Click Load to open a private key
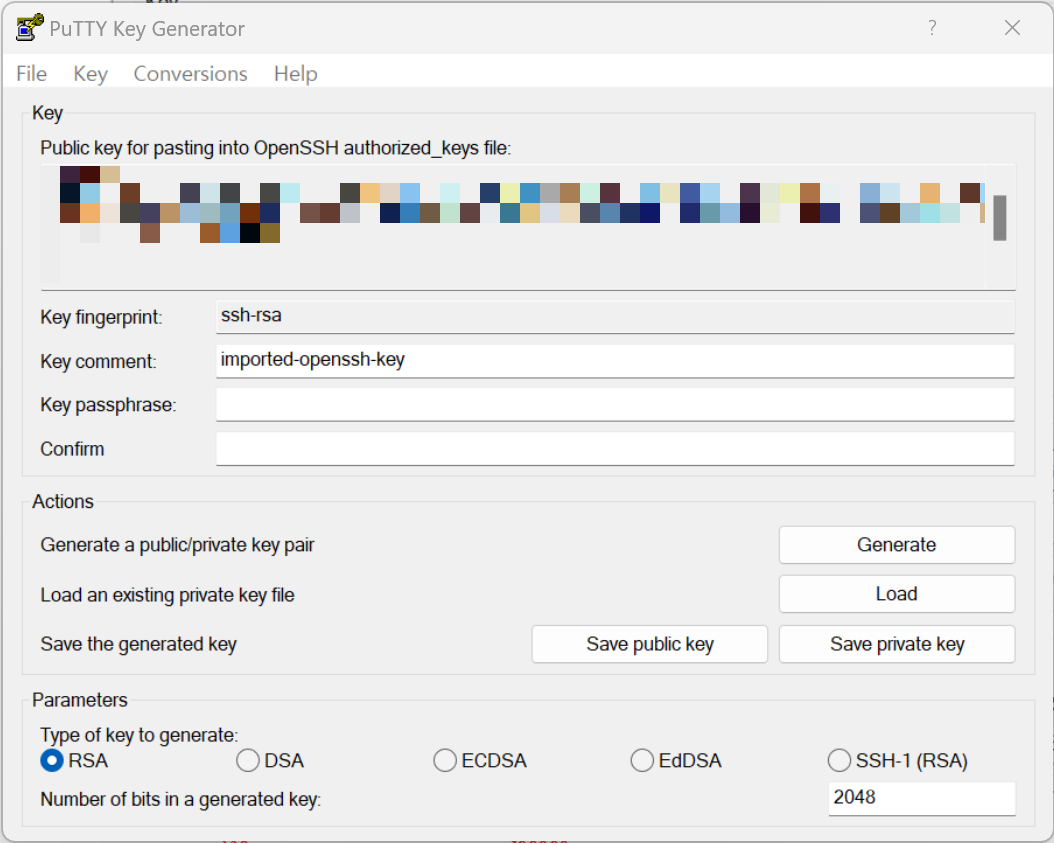1054x843 pixels. pos(897,594)
